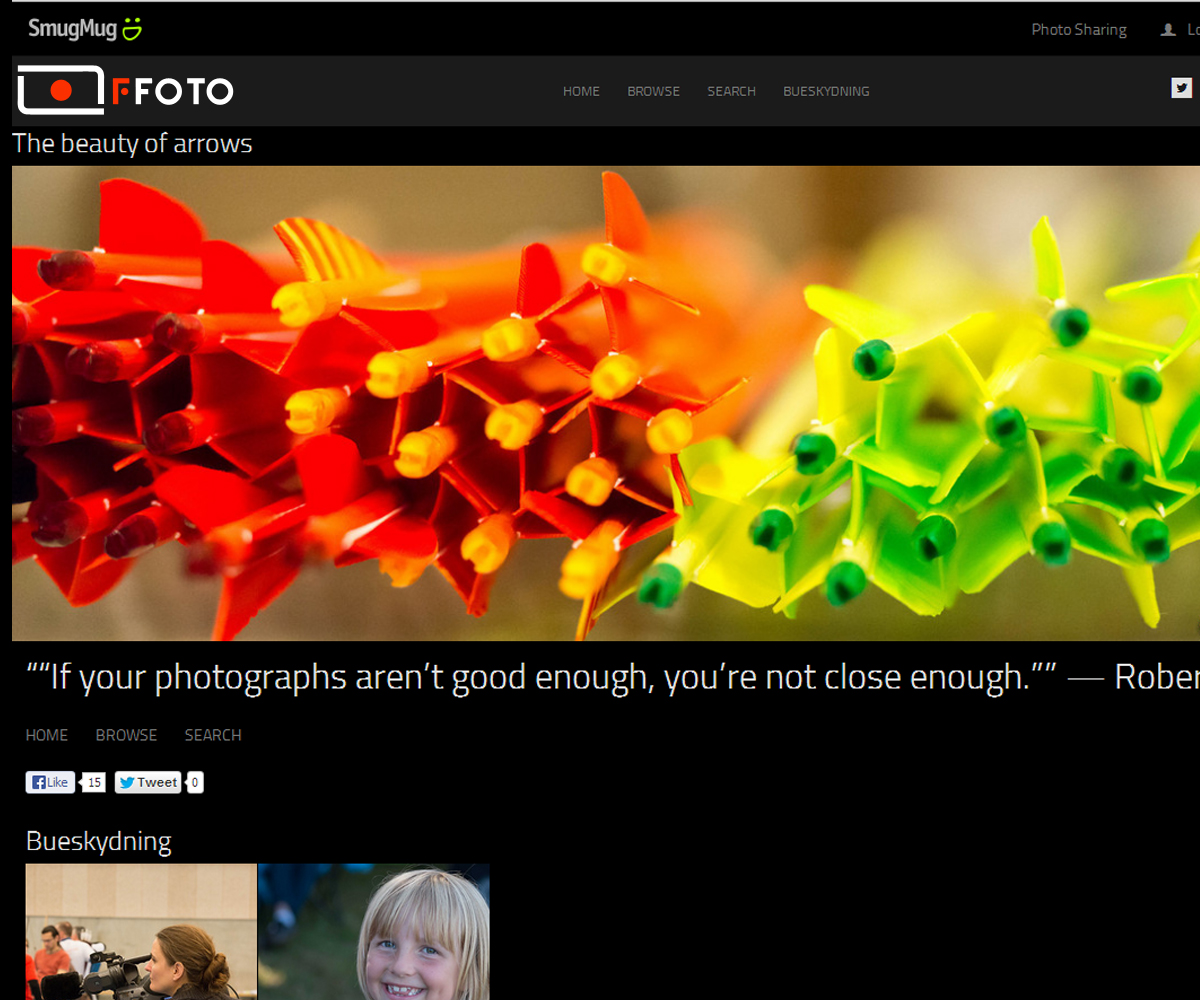Like the page on Facebook
This screenshot has height=1000, width=1200.
click(50, 783)
